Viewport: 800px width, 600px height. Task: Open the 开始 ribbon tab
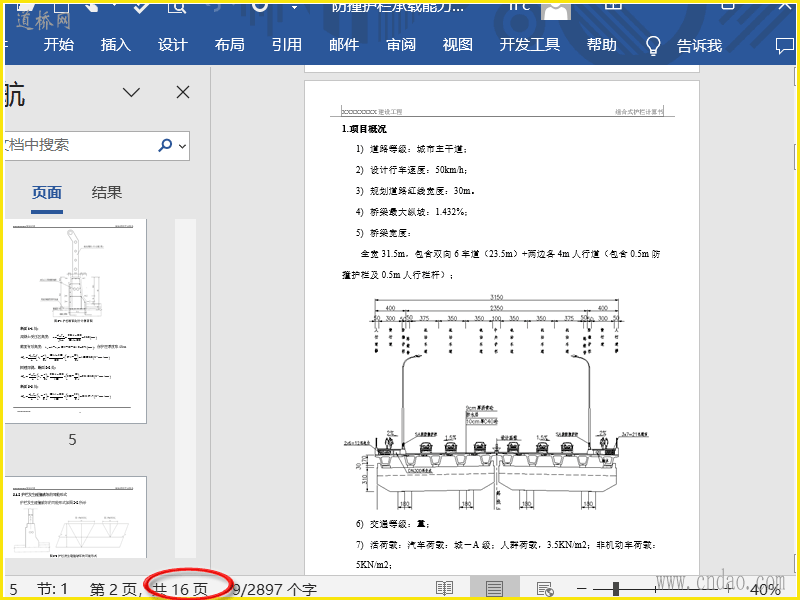point(59,45)
